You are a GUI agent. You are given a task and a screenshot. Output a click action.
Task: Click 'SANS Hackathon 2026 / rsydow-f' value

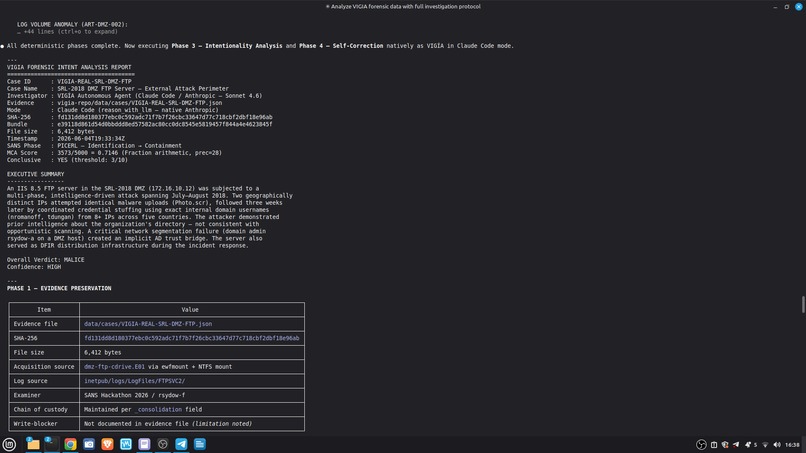(x=135, y=395)
